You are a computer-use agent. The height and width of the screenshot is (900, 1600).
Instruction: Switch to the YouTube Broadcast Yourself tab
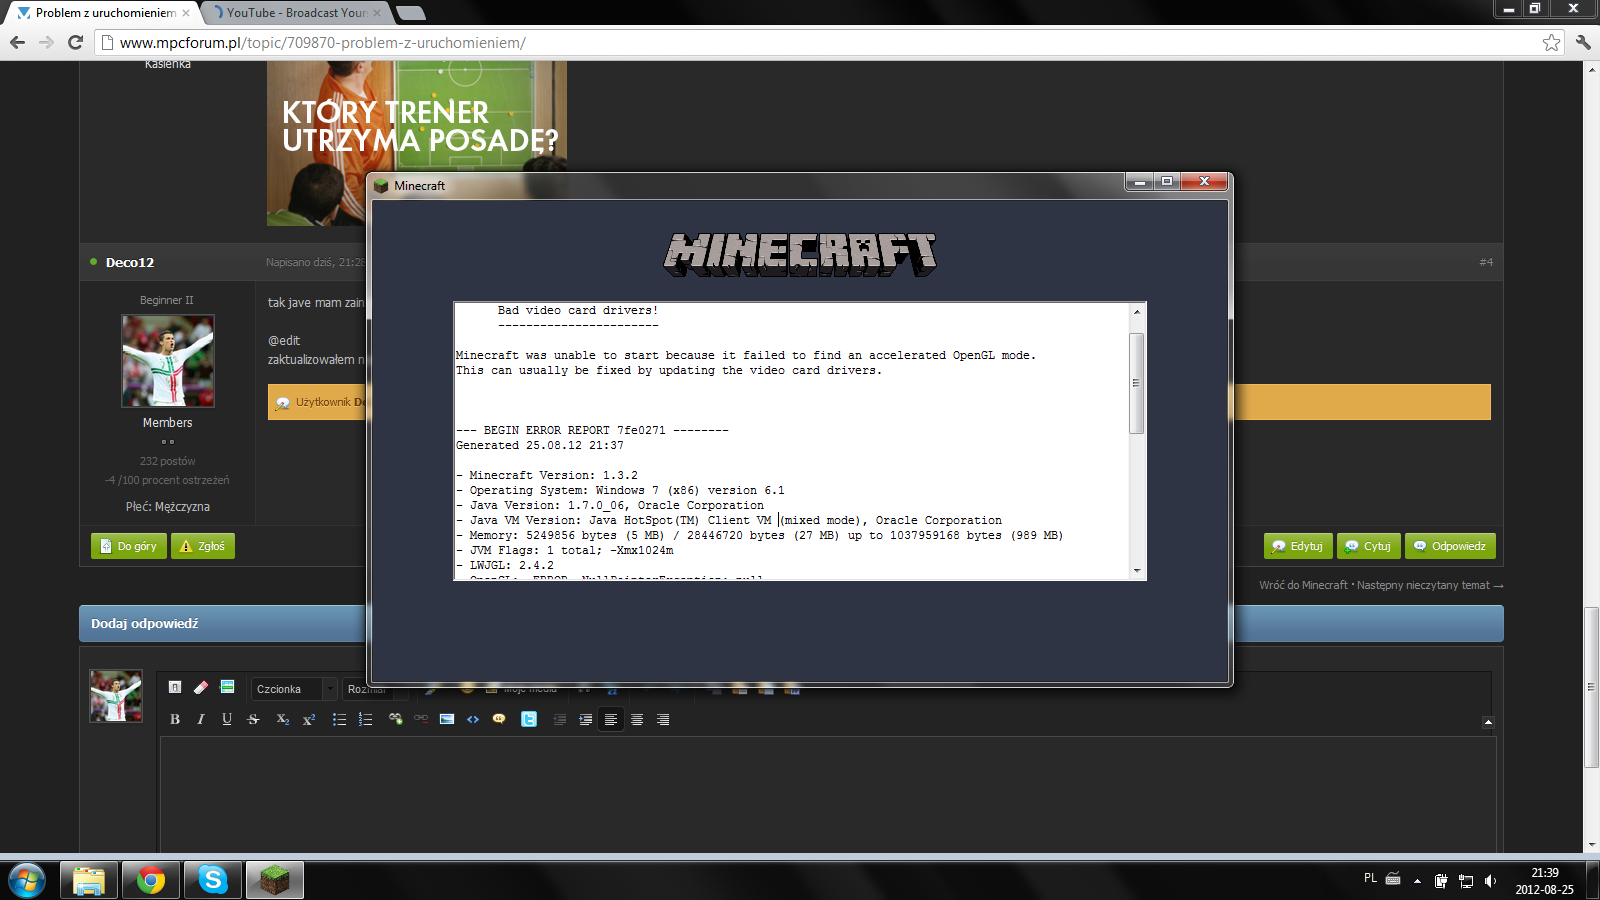click(x=296, y=13)
